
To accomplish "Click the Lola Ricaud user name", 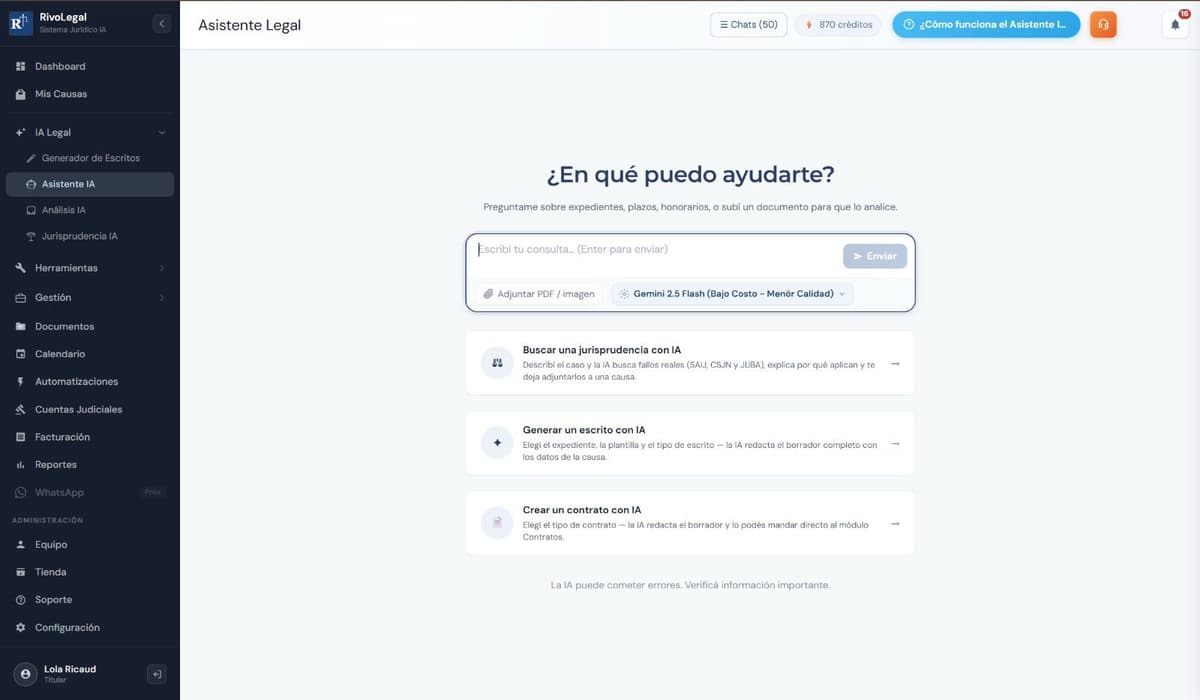I will 70,669.
